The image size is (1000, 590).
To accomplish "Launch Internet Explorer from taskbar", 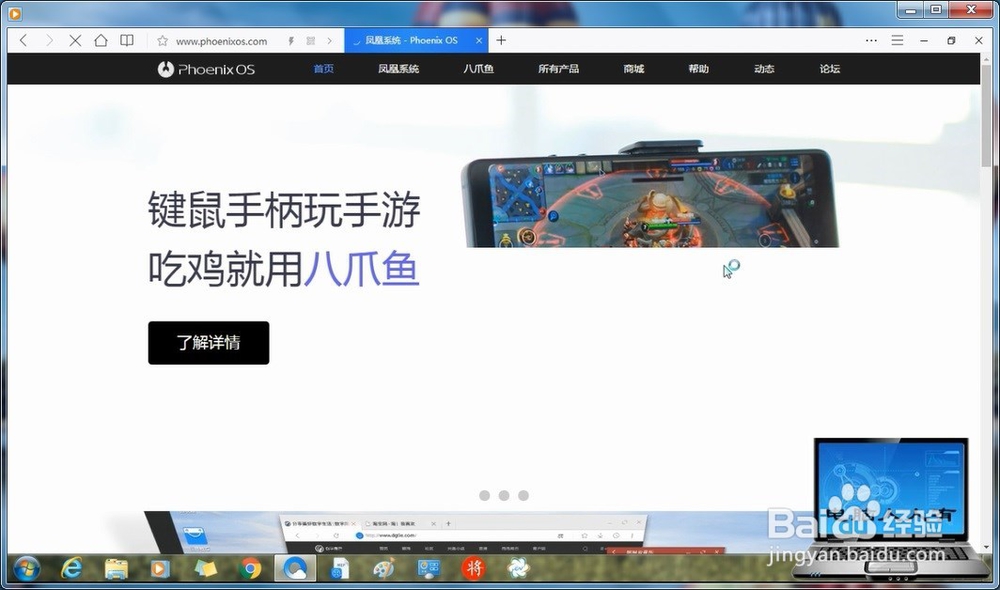I will [71, 568].
